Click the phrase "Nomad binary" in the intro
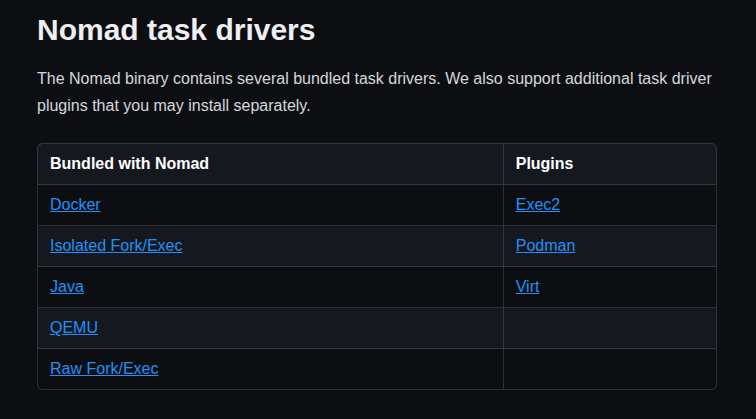Screen dimensions: 756x419 (x=114, y=78)
